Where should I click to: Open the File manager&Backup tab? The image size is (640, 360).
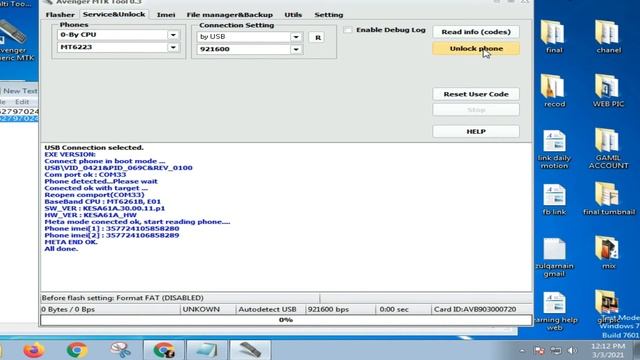pyautogui.click(x=230, y=15)
